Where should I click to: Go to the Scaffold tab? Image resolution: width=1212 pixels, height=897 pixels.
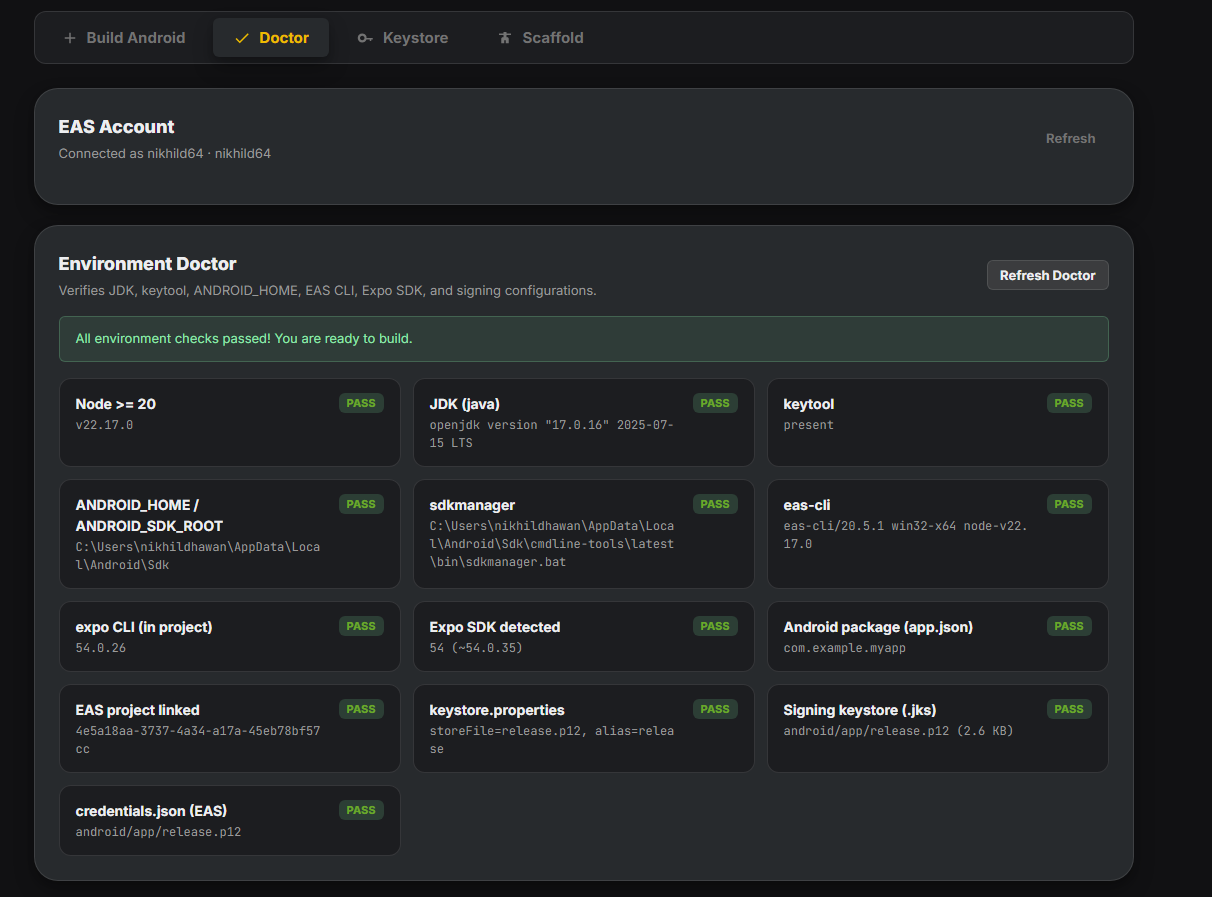point(540,38)
